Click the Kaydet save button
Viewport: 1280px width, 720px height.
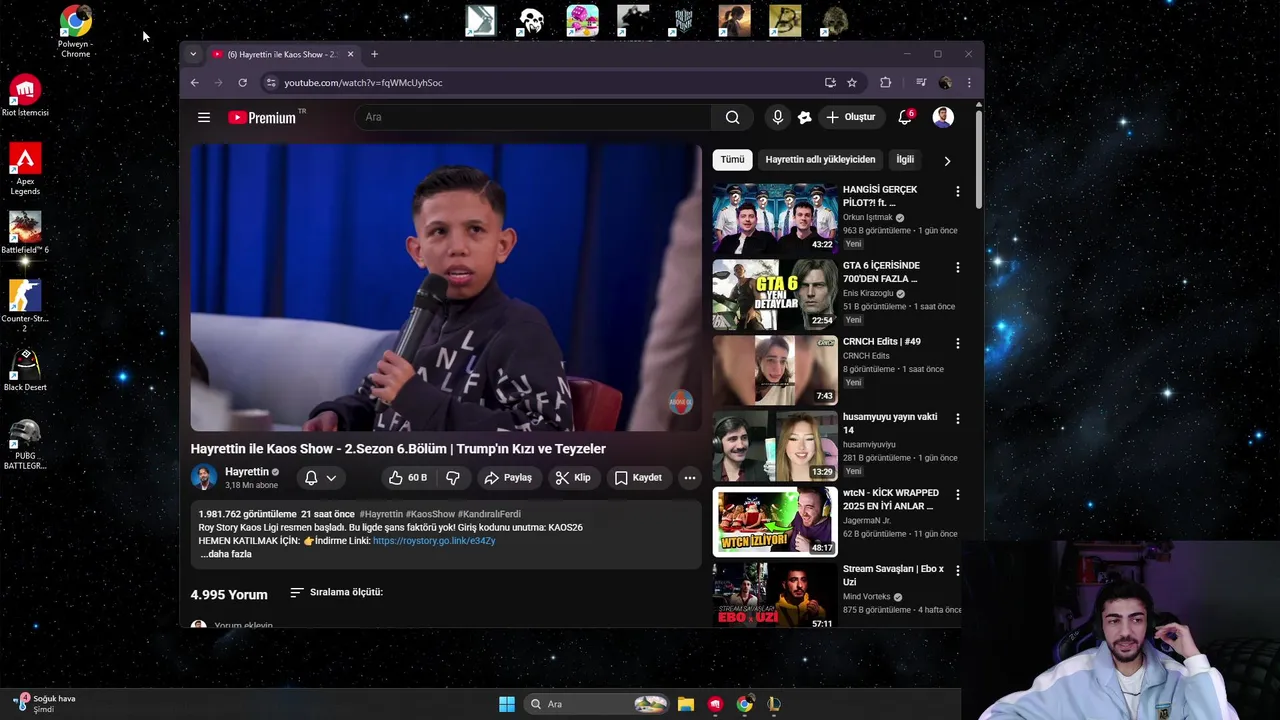pos(638,478)
